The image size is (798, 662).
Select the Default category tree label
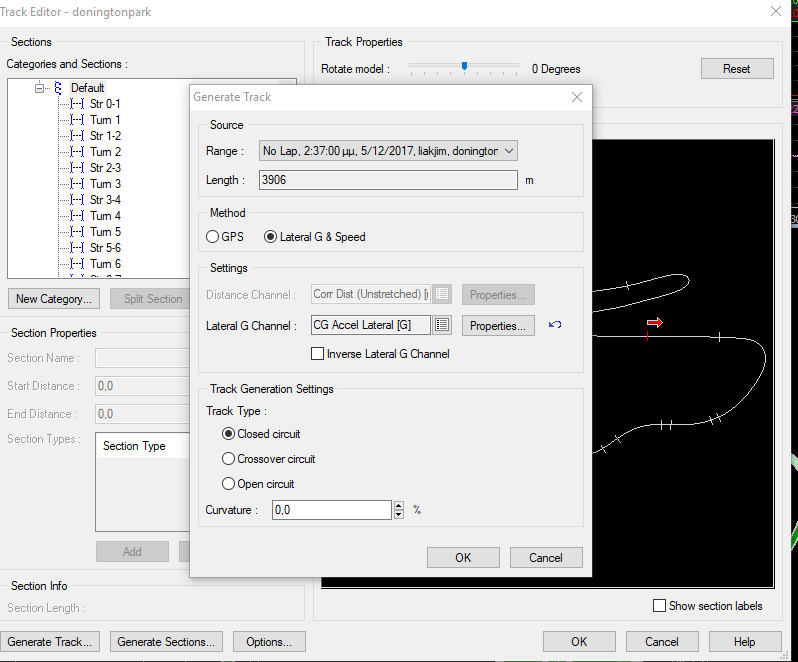[88, 88]
